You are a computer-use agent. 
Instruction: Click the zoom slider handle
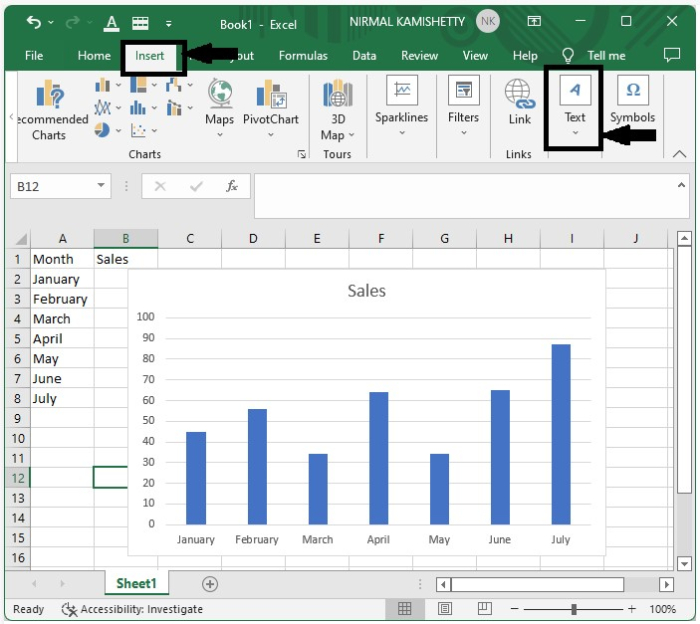click(574, 609)
